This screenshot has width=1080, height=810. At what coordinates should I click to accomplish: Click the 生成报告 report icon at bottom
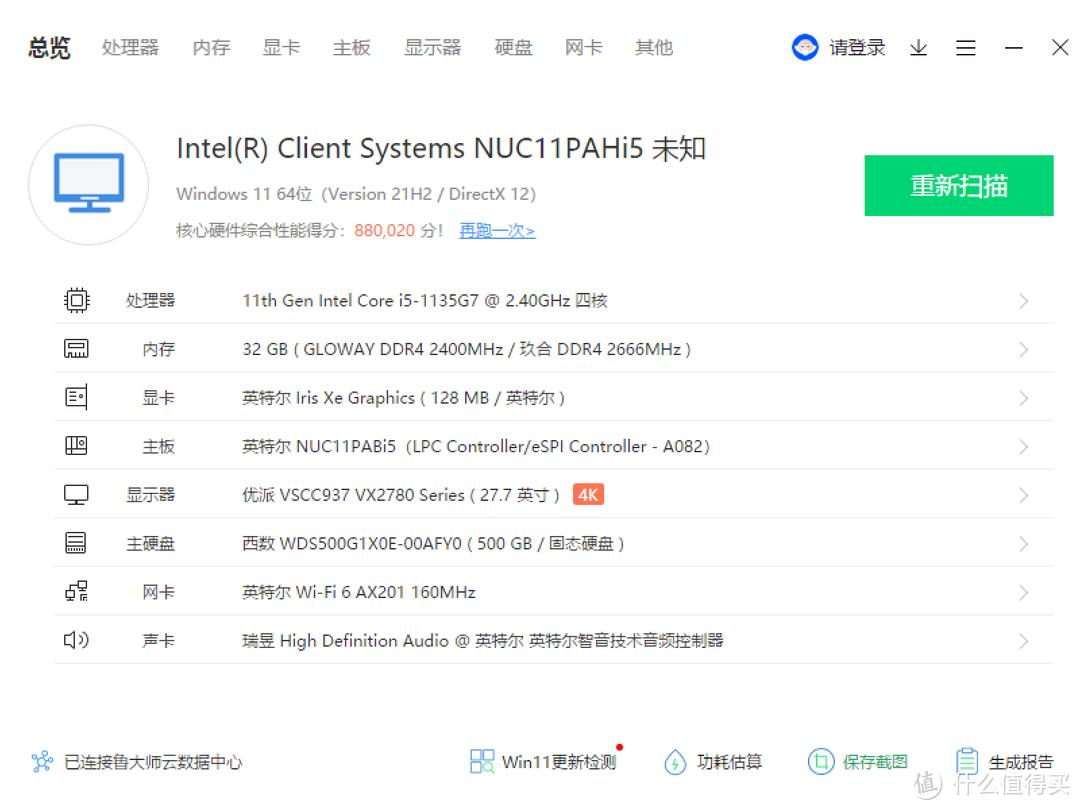966,761
